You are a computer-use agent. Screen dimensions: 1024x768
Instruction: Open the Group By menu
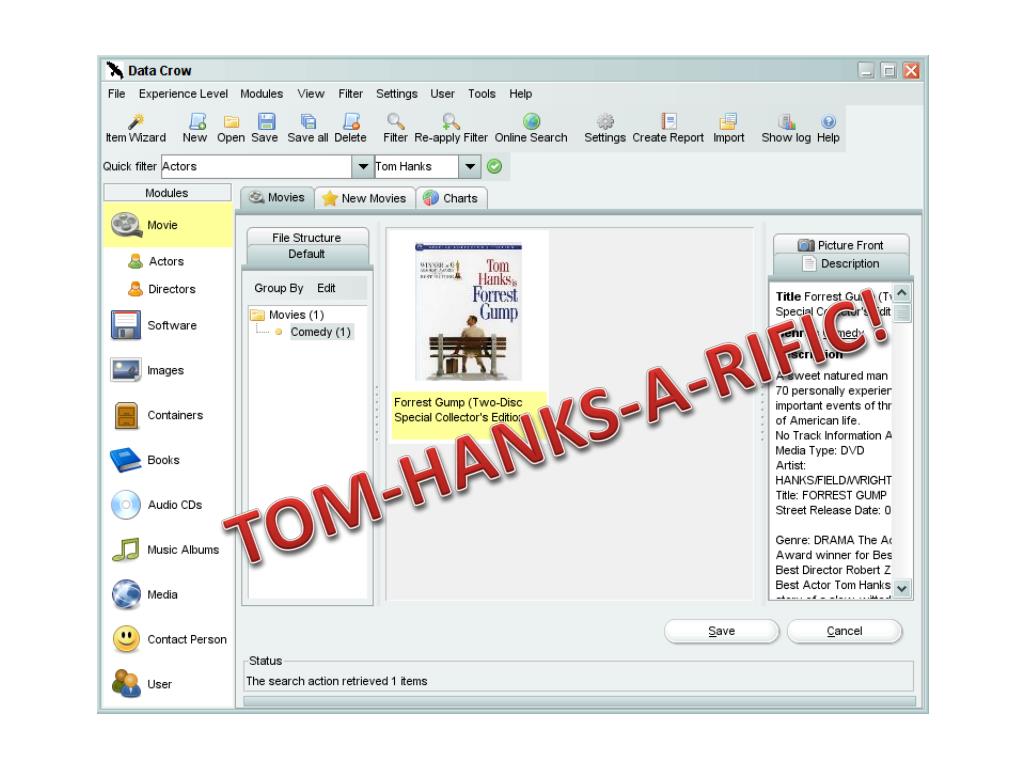coord(279,288)
